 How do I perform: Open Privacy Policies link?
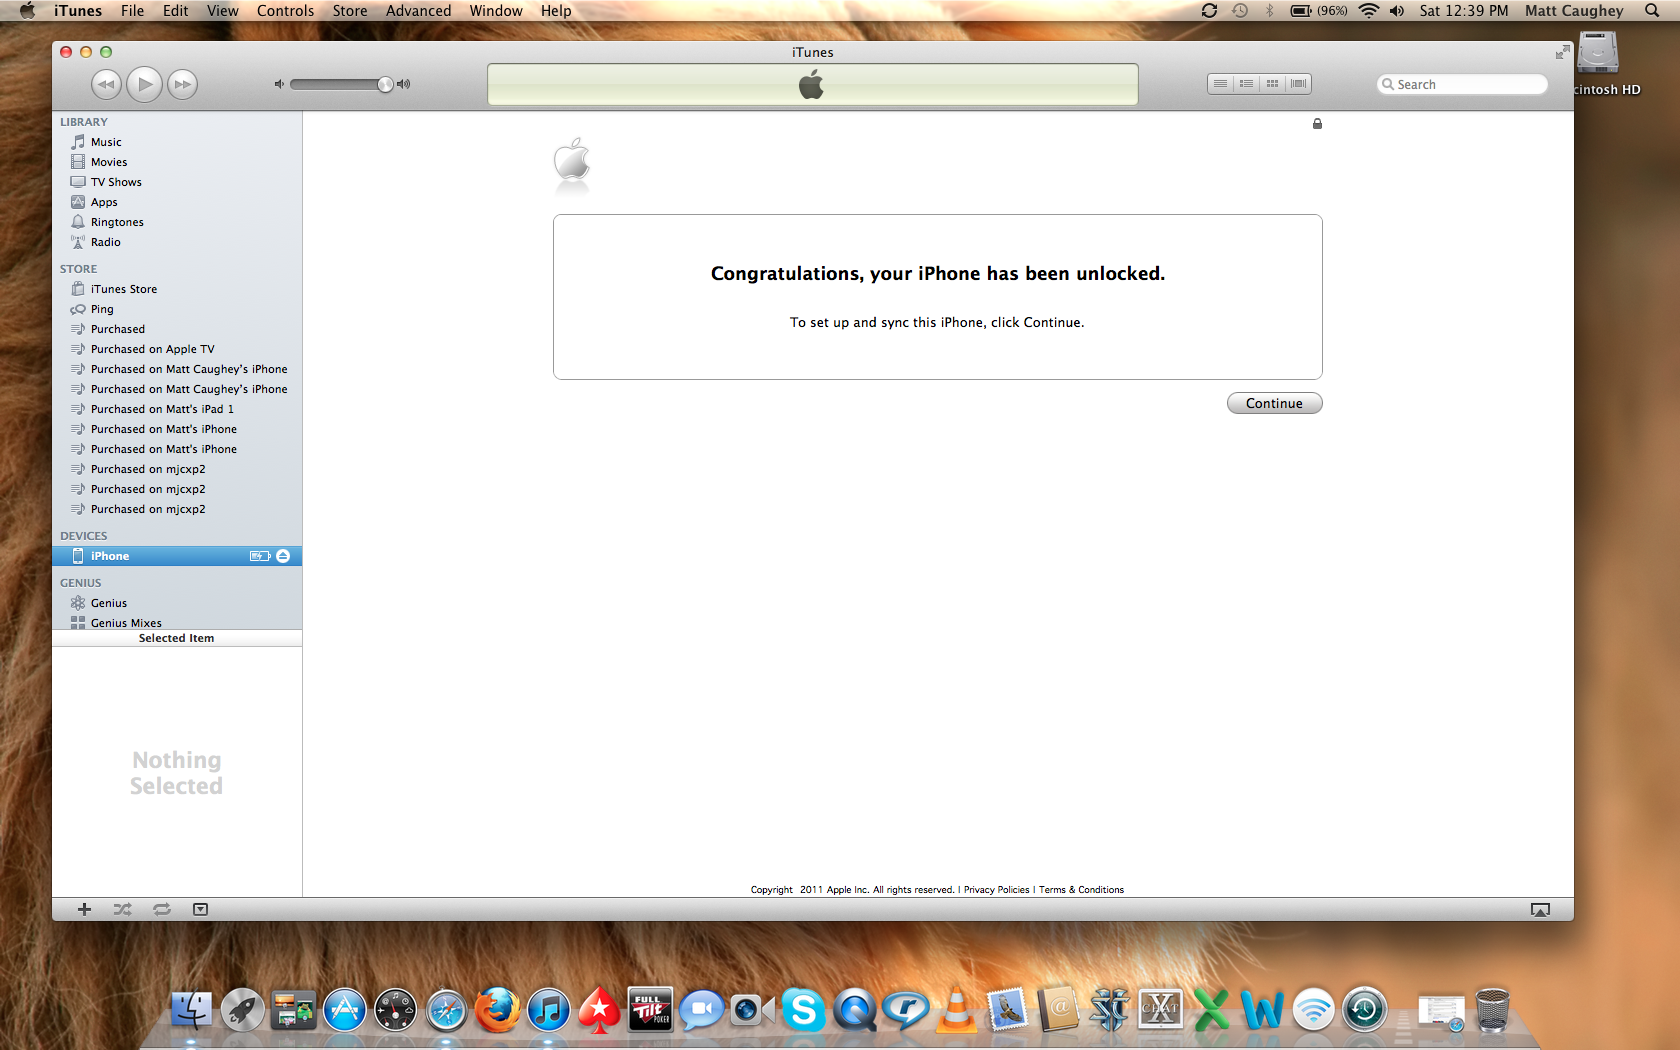click(996, 890)
